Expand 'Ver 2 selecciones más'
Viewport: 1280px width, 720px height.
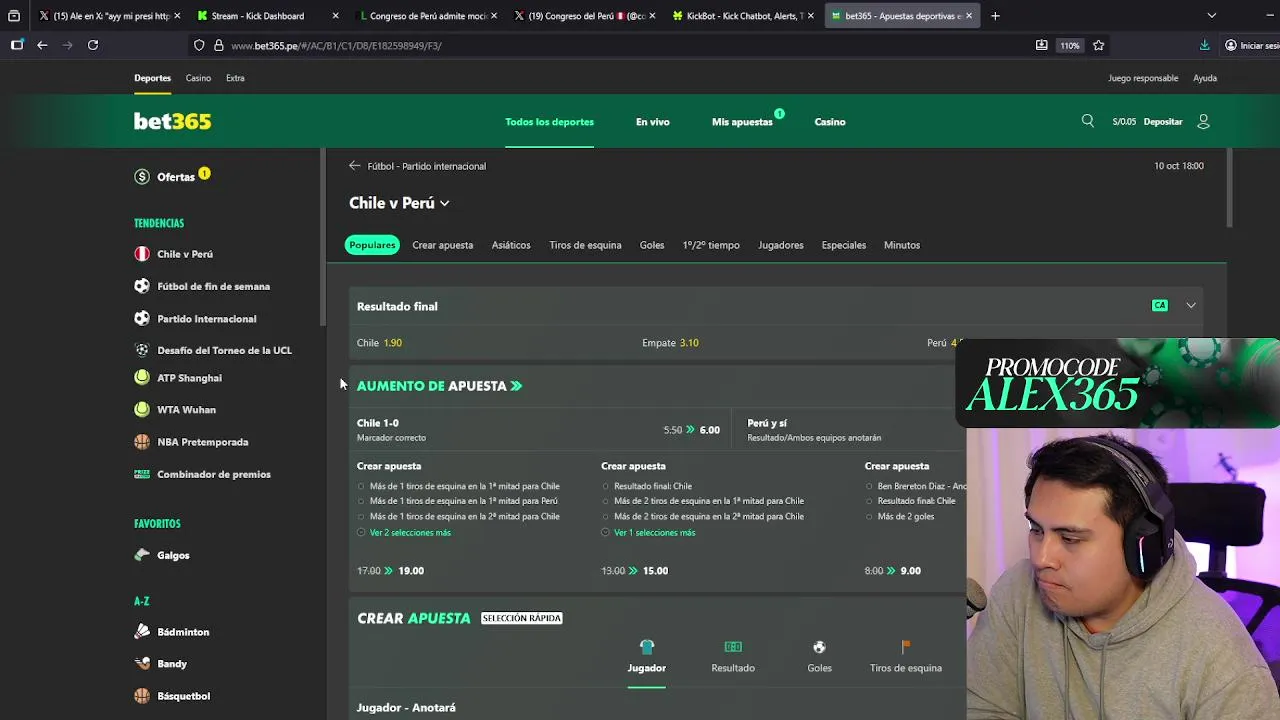[x=410, y=532]
